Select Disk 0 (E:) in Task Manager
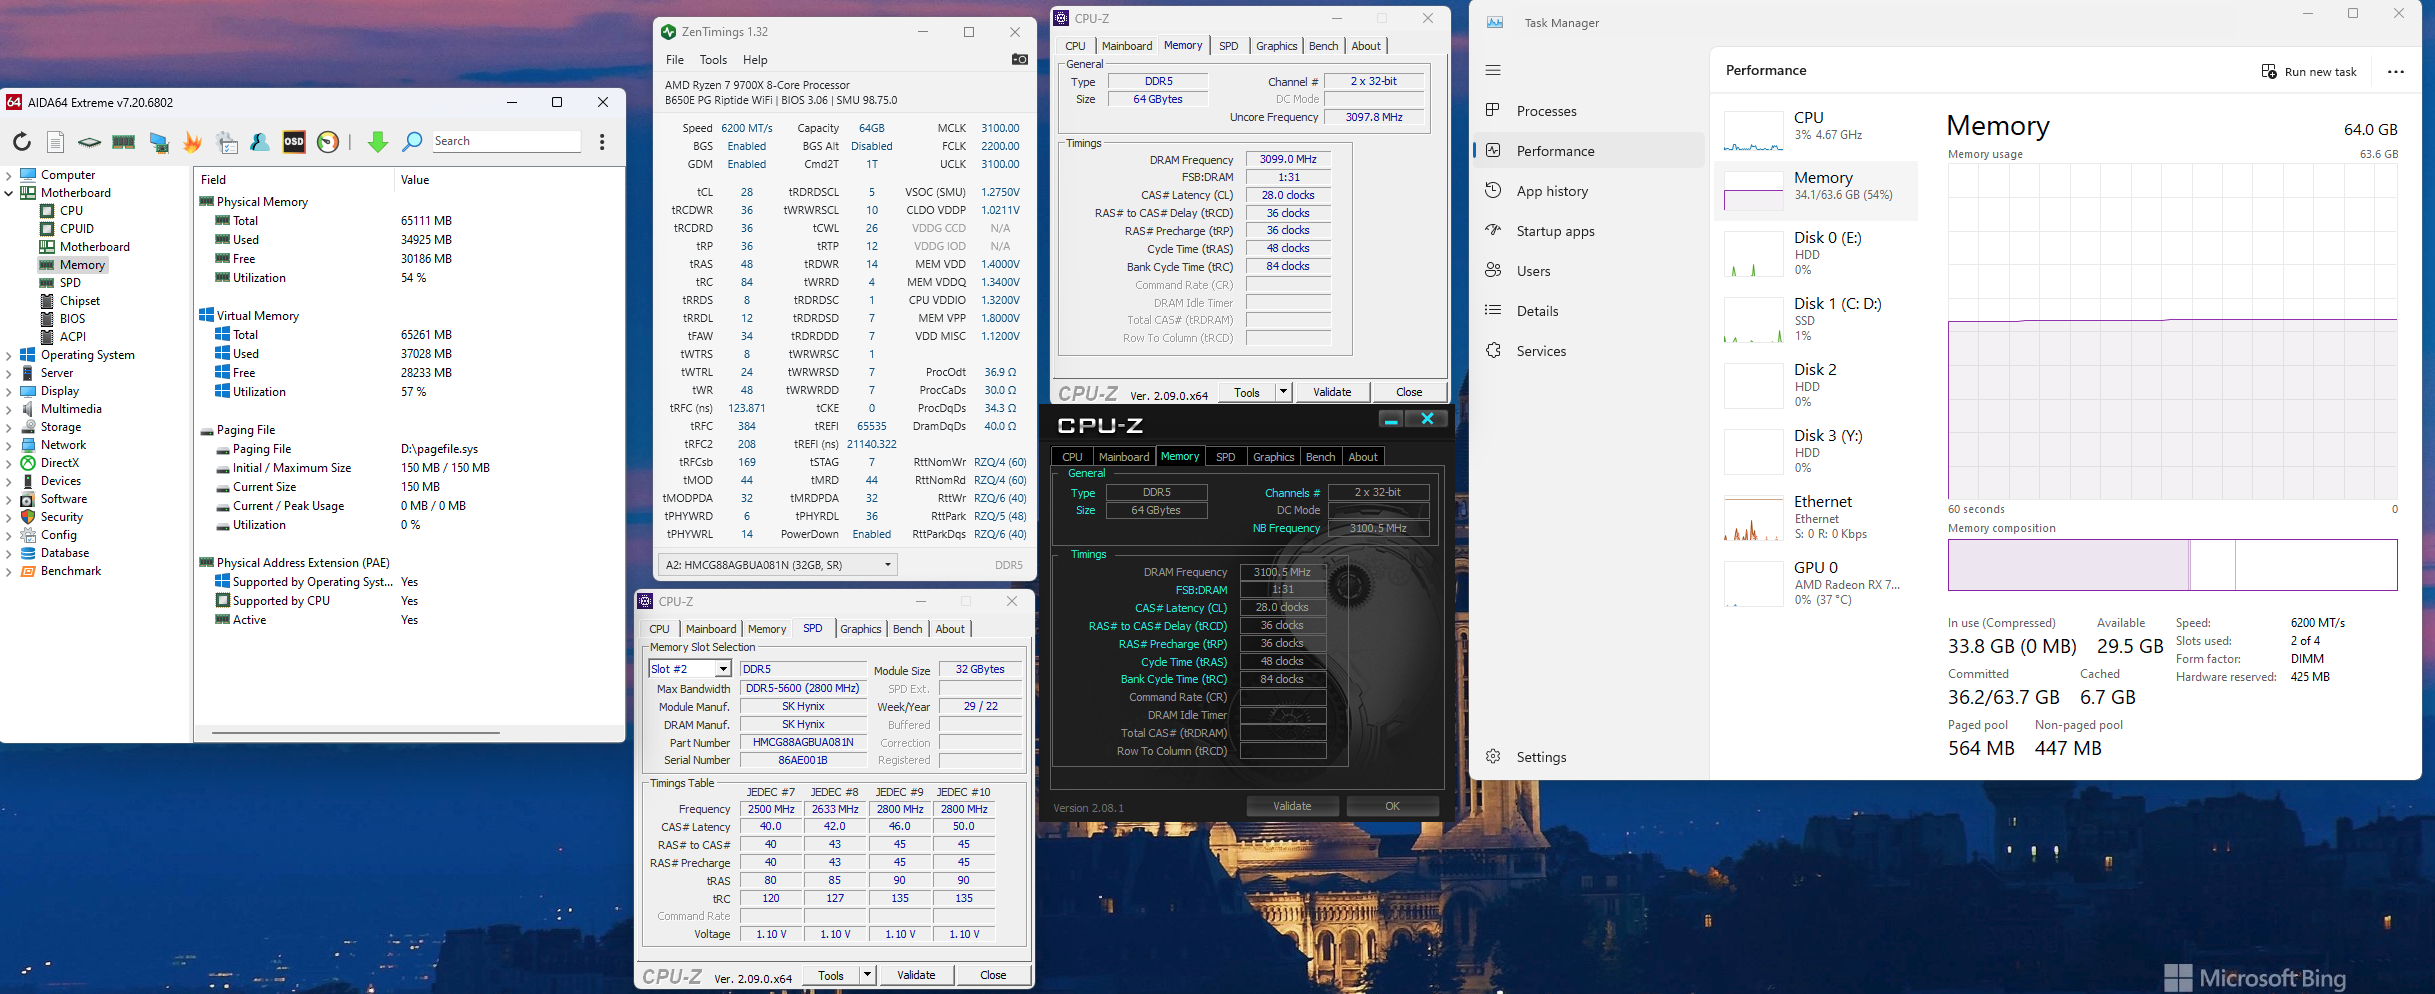The image size is (2435, 994). point(1817,253)
